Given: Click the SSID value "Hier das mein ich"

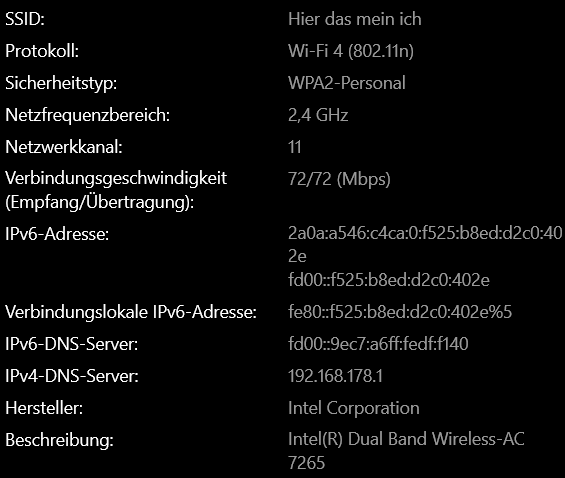Looking at the screenshot, I should [355, 19].
